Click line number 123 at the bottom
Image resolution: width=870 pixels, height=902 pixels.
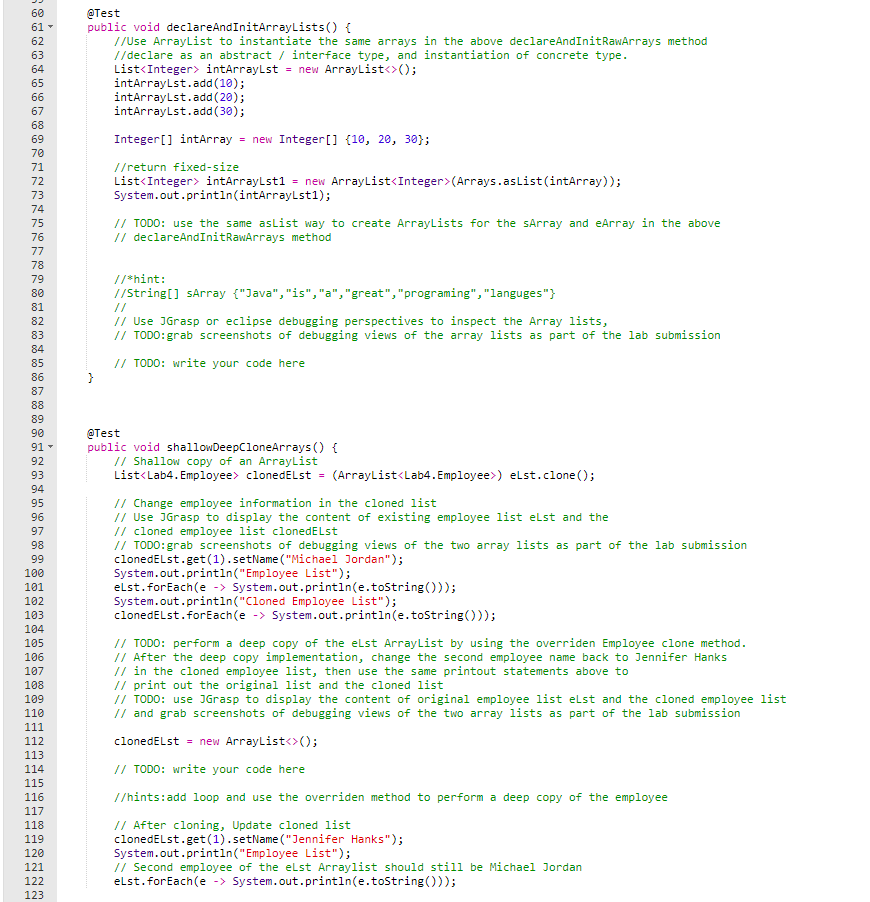pos(33,895)
